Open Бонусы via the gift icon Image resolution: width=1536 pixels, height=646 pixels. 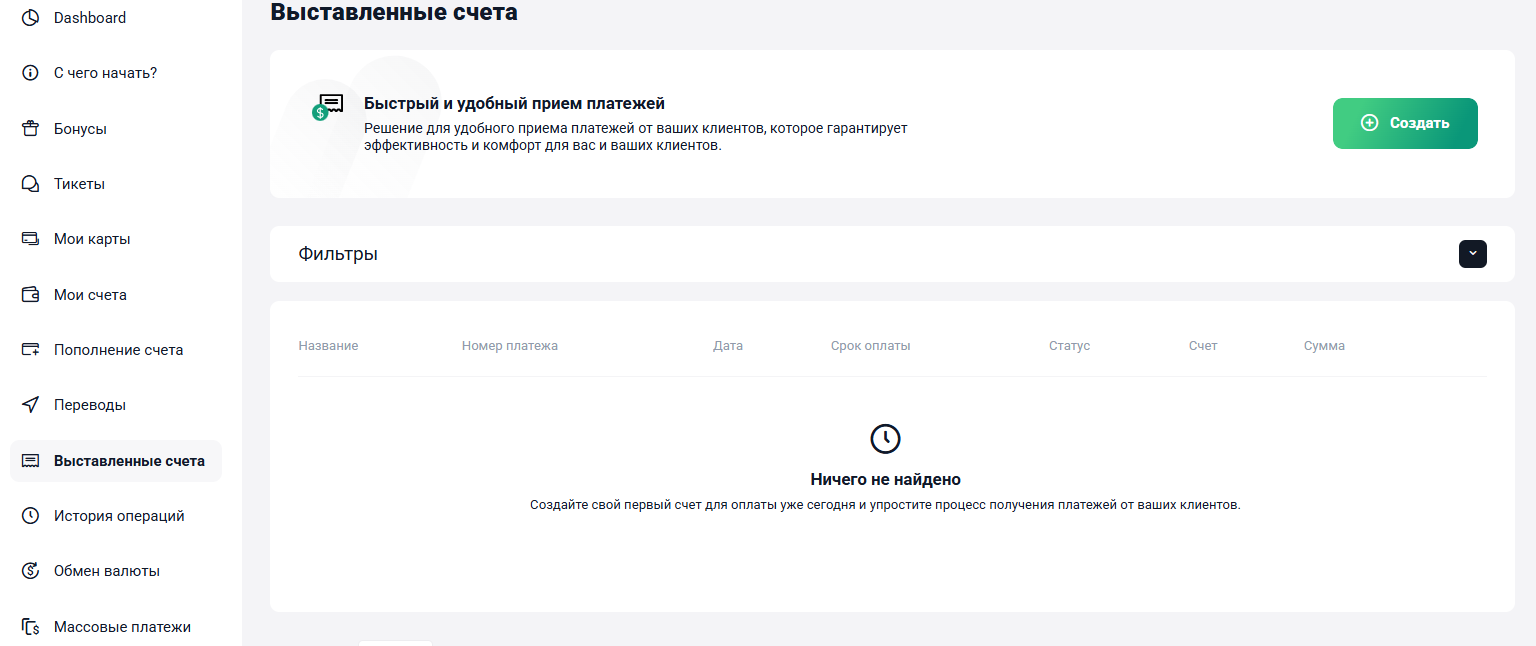pos(31,129)
